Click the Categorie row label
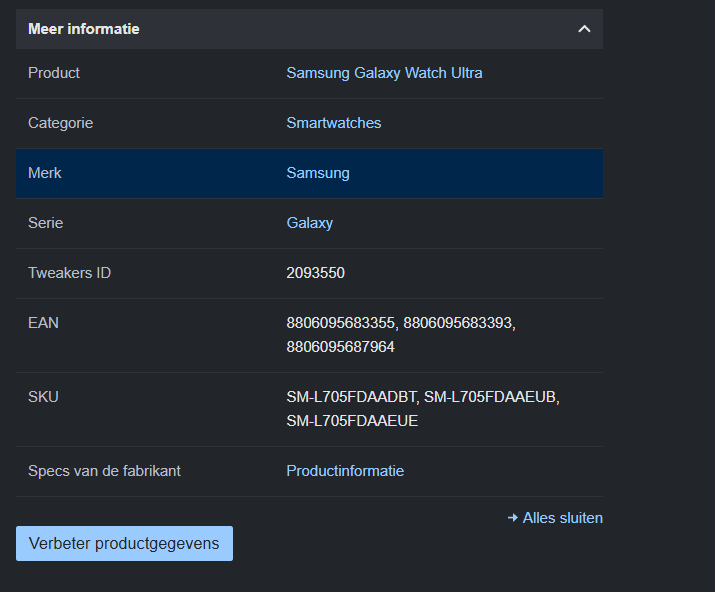 61,123
